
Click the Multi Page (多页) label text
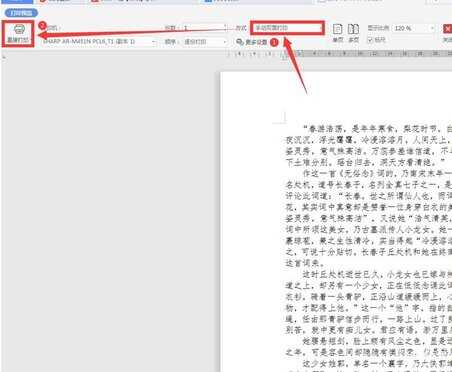pyautogui.click(x=353, y=40)
